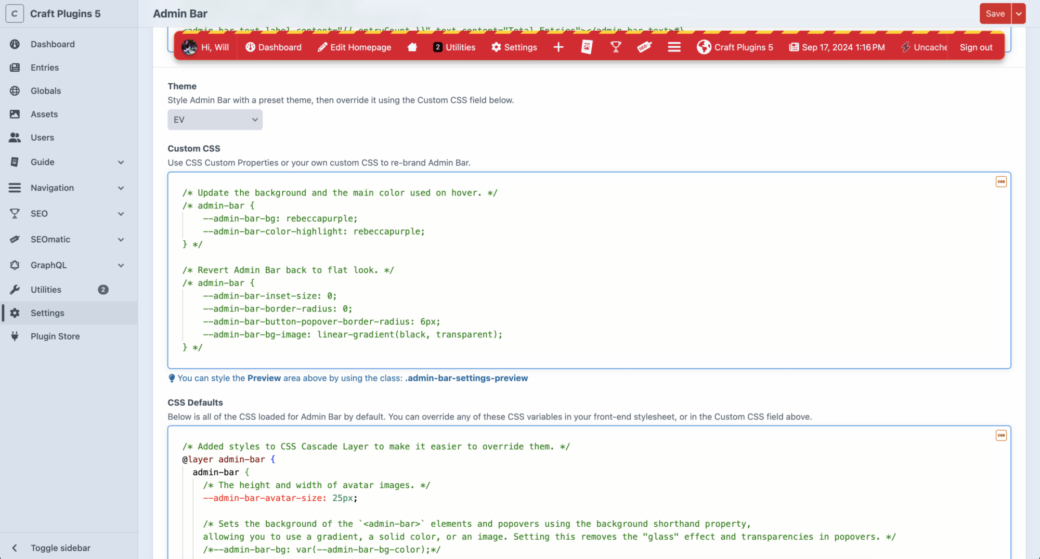Screen dimensions: 1040x559
Task: Click the red Save button
Action: (x=995, y=13)
